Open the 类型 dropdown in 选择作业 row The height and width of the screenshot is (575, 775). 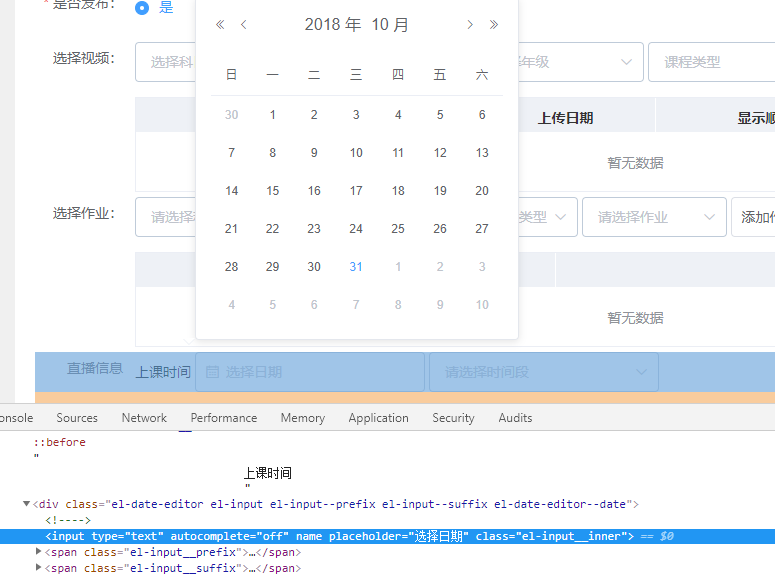(547, 217)
